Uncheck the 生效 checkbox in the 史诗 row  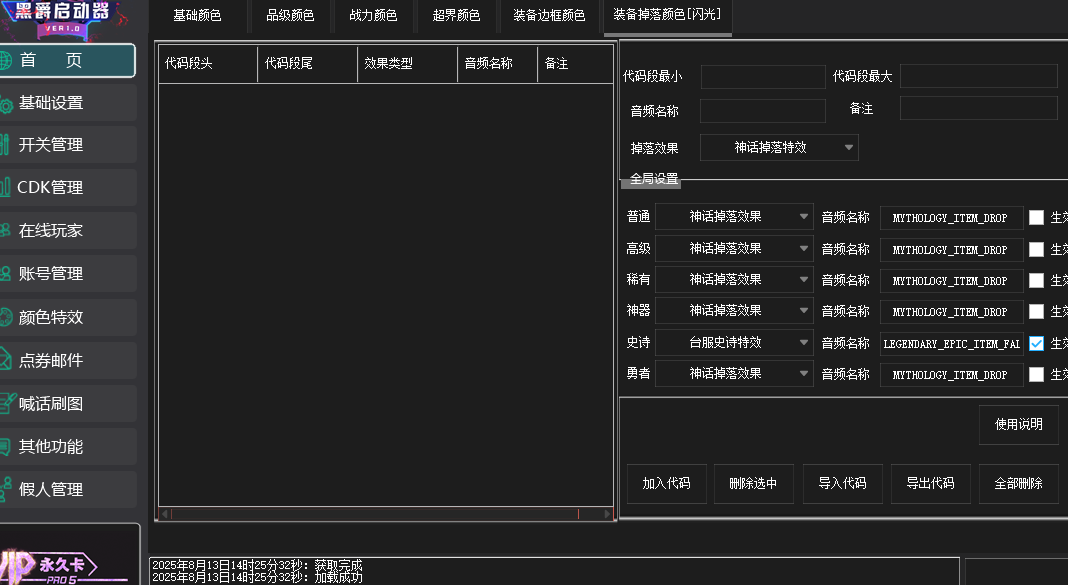(x=1036, y=343)
